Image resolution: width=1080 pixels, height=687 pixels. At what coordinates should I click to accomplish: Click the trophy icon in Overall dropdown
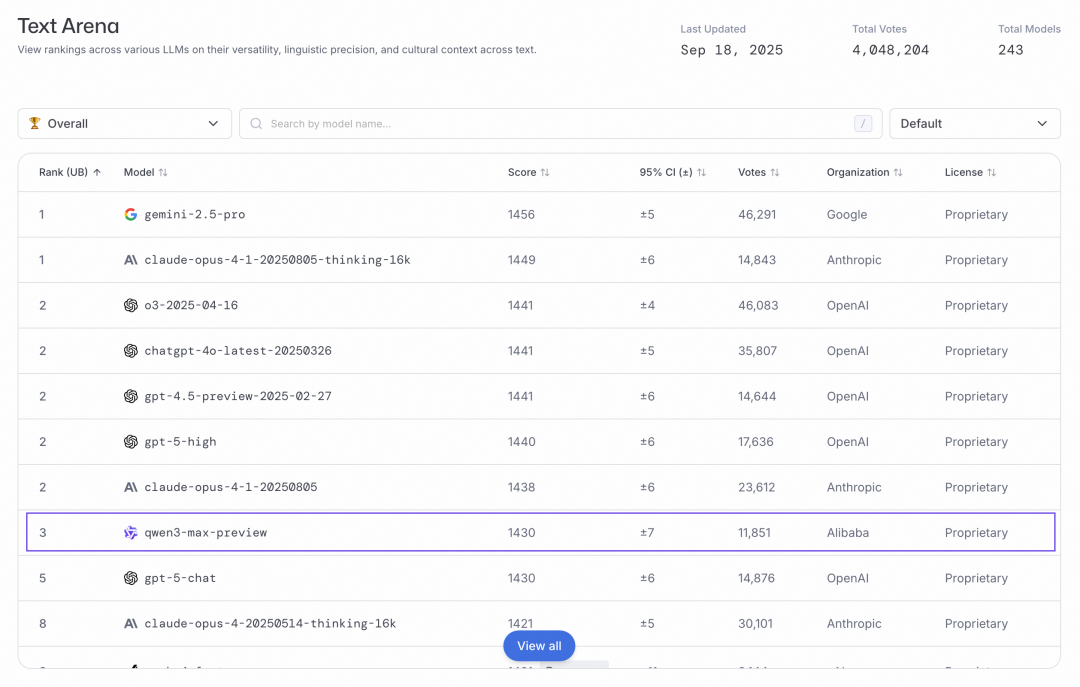[x=35, y=124]
